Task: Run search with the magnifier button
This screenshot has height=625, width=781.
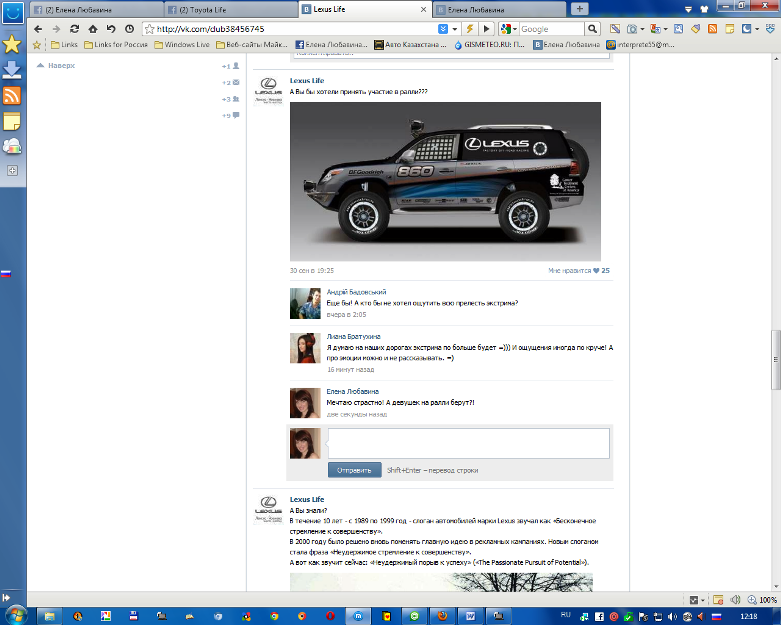Action: [592, 29]
